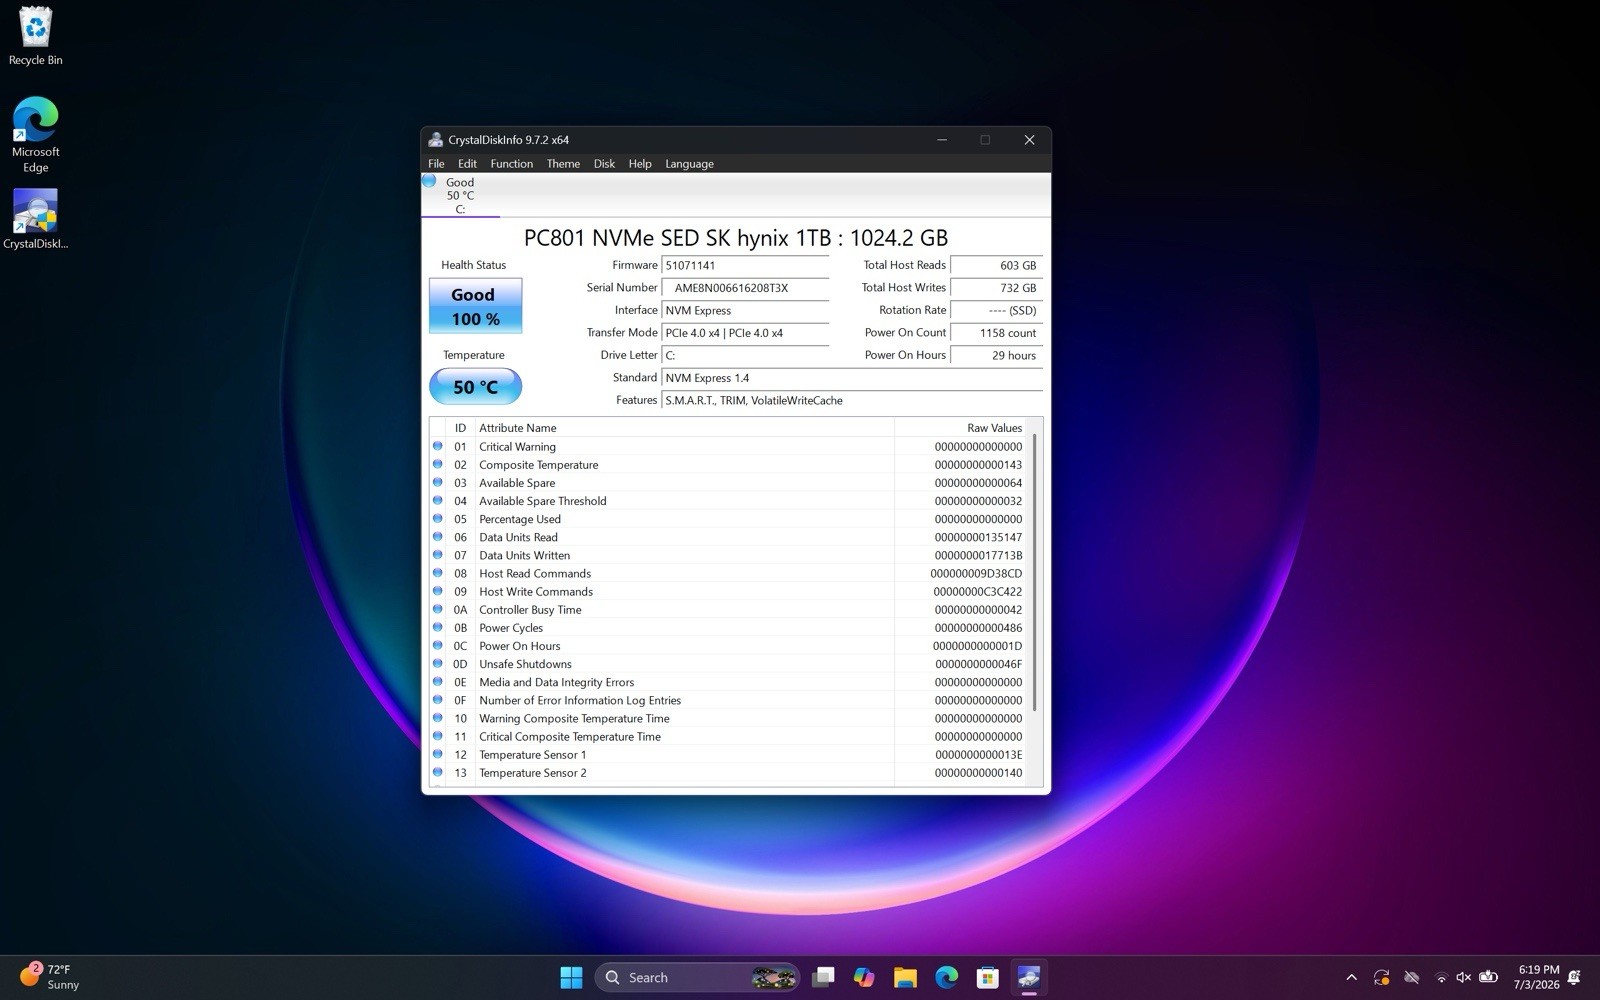Click the 50 °C temperature button

(475, 386)
